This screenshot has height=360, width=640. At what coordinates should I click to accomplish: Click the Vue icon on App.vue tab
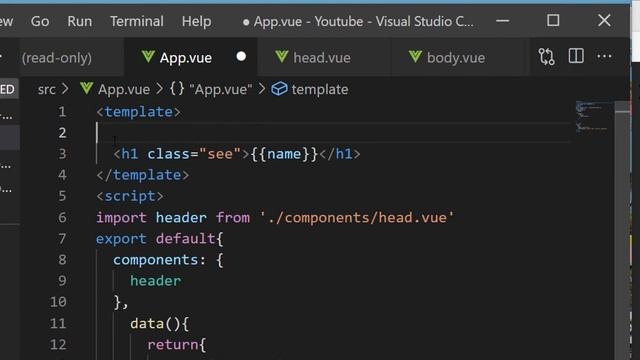[148, 56]
